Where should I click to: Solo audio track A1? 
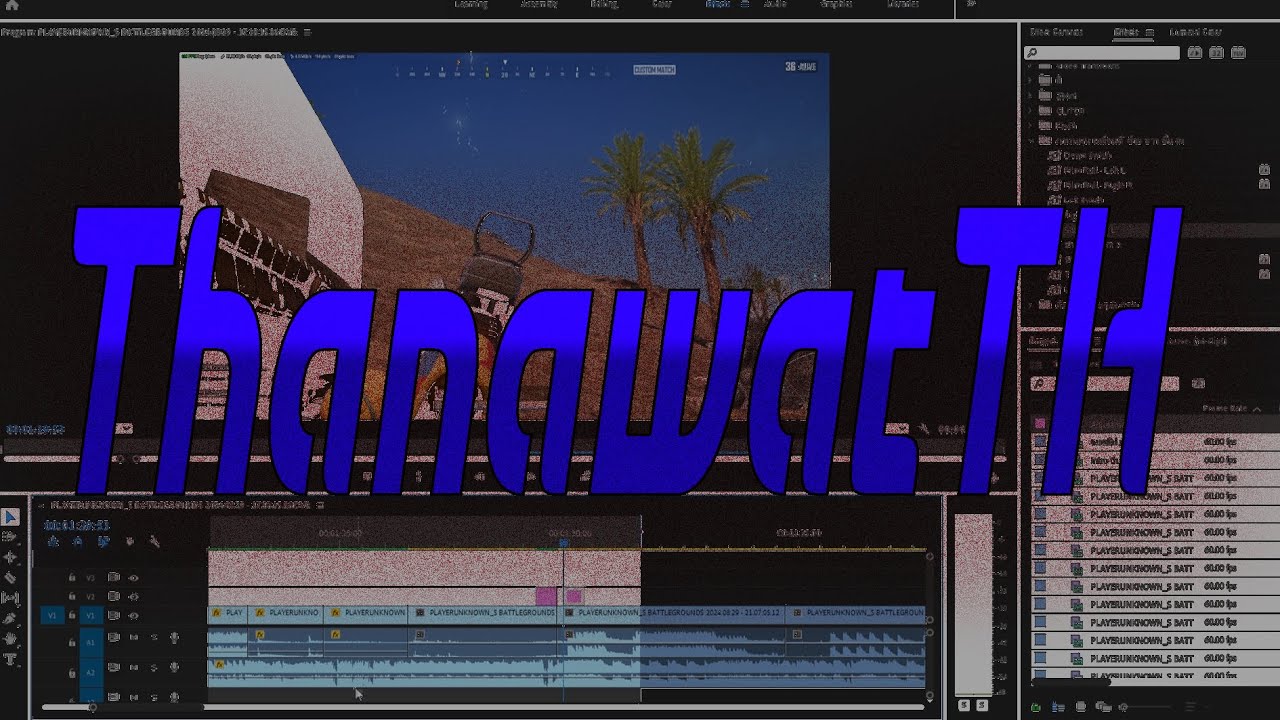(154, 637)
